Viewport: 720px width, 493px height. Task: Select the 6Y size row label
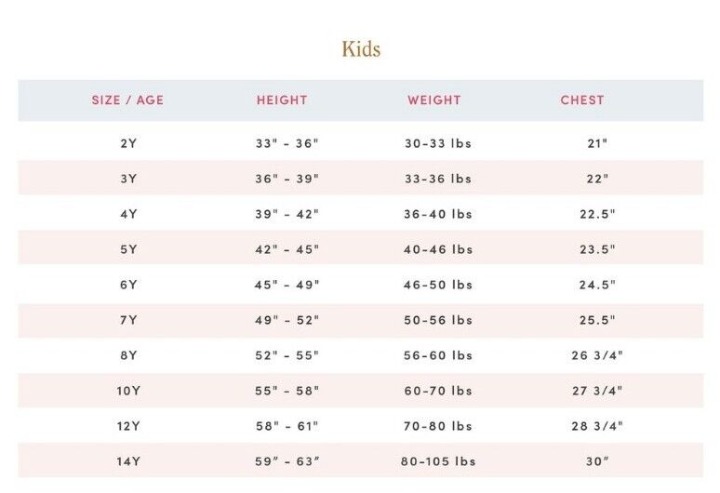click(x=129, y=285)
